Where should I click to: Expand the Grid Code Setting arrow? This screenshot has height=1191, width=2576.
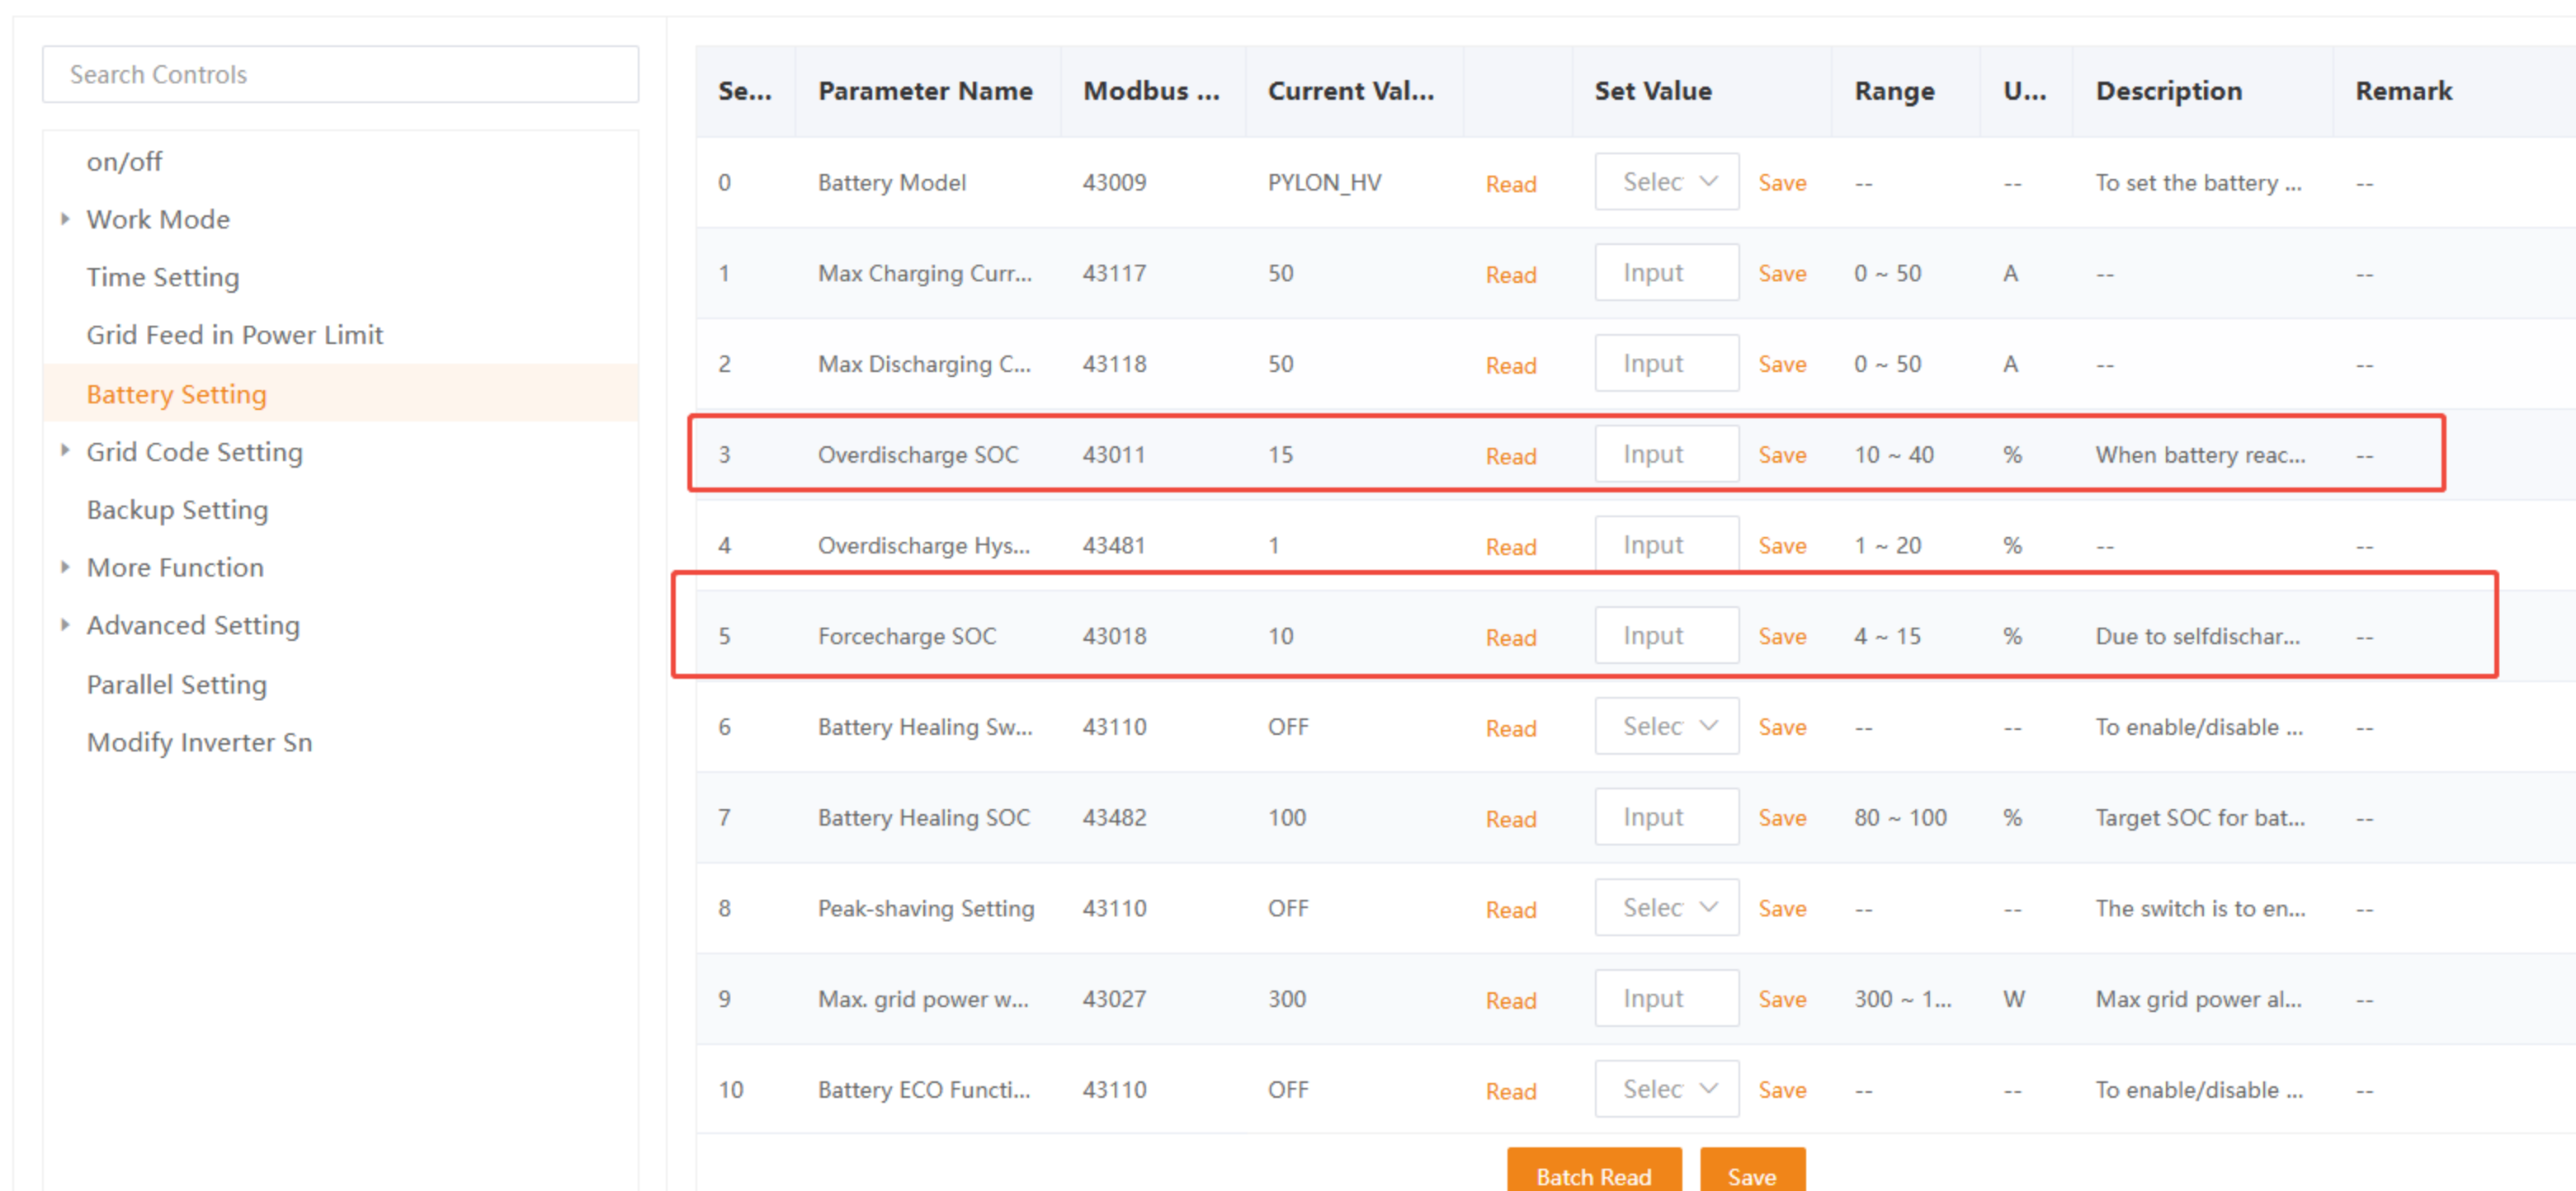[65, 451]
